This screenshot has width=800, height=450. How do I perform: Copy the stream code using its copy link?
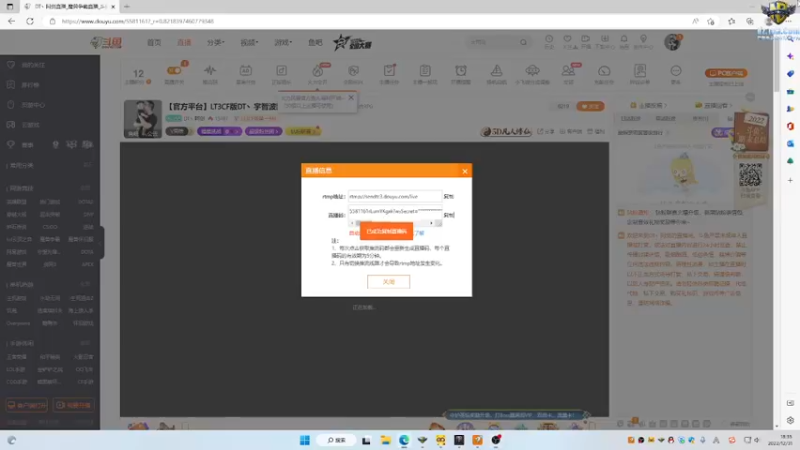(x=448, y=215)
